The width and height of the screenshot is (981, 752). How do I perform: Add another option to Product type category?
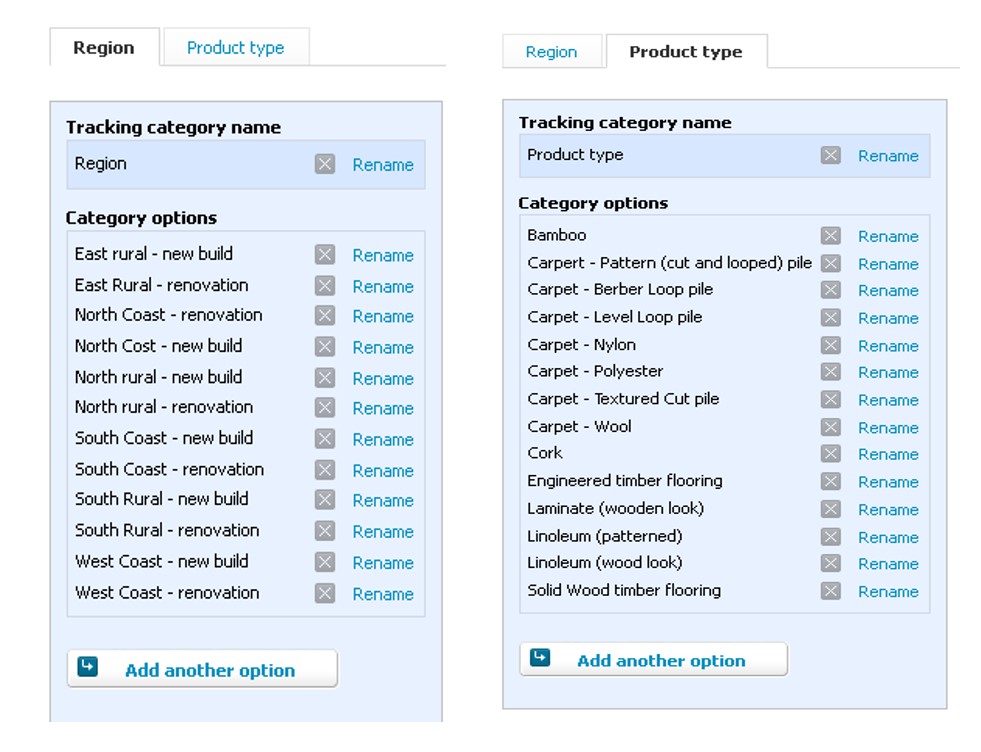coord(654,660)
